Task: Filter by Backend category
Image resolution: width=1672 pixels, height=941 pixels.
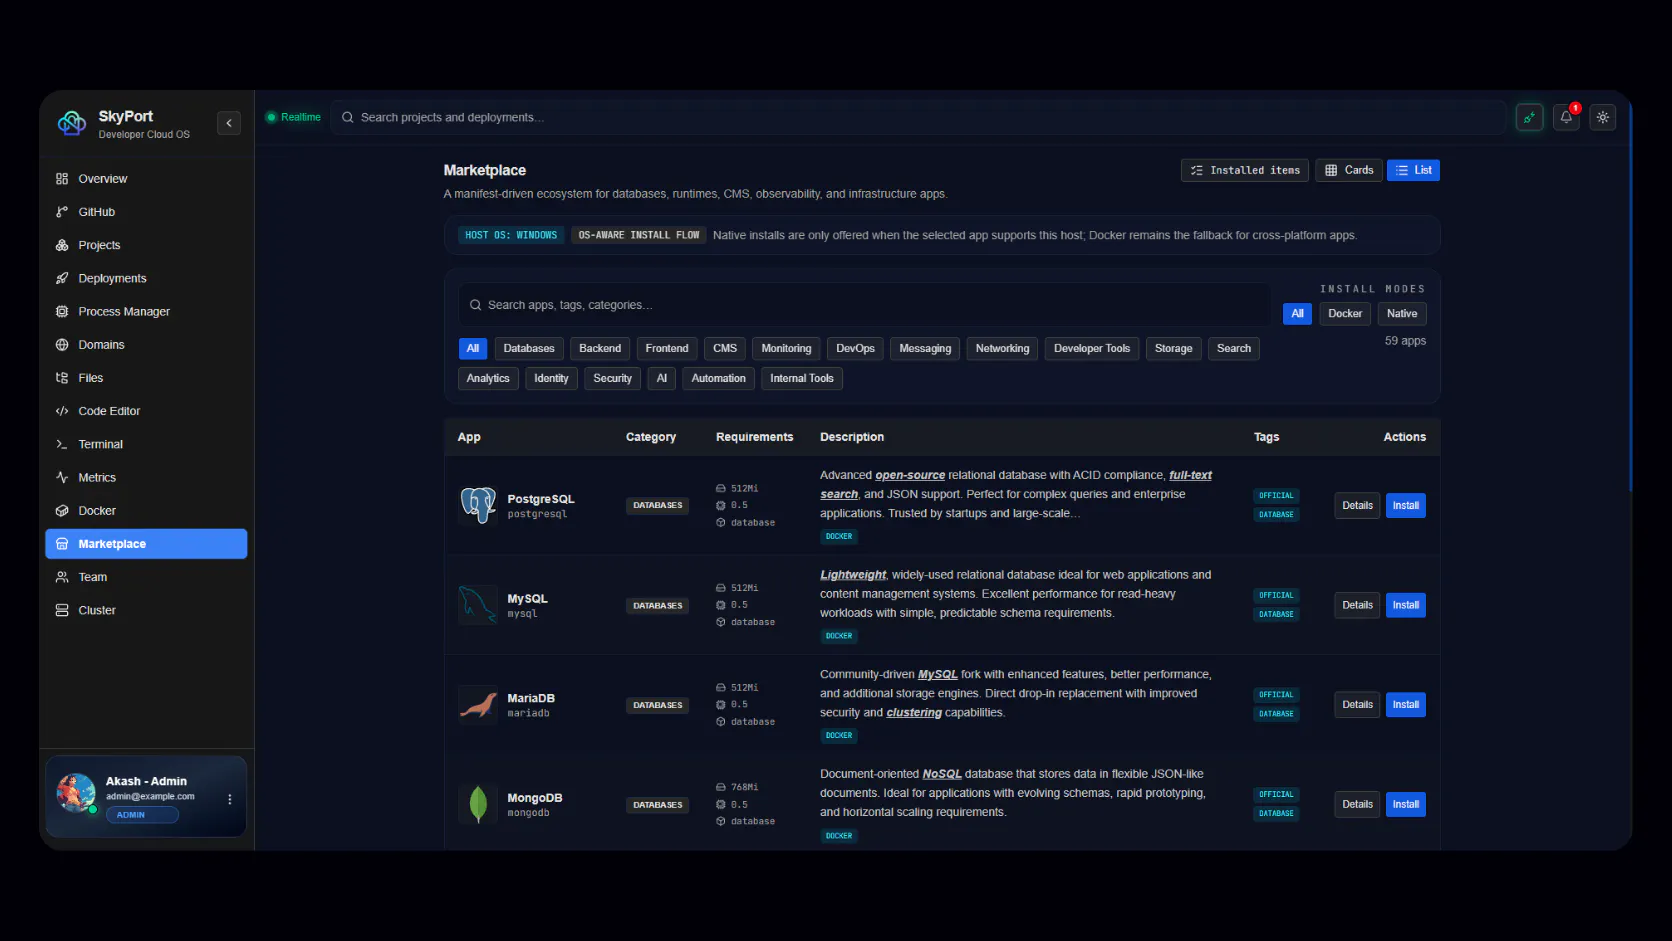Action: [600, 348]
